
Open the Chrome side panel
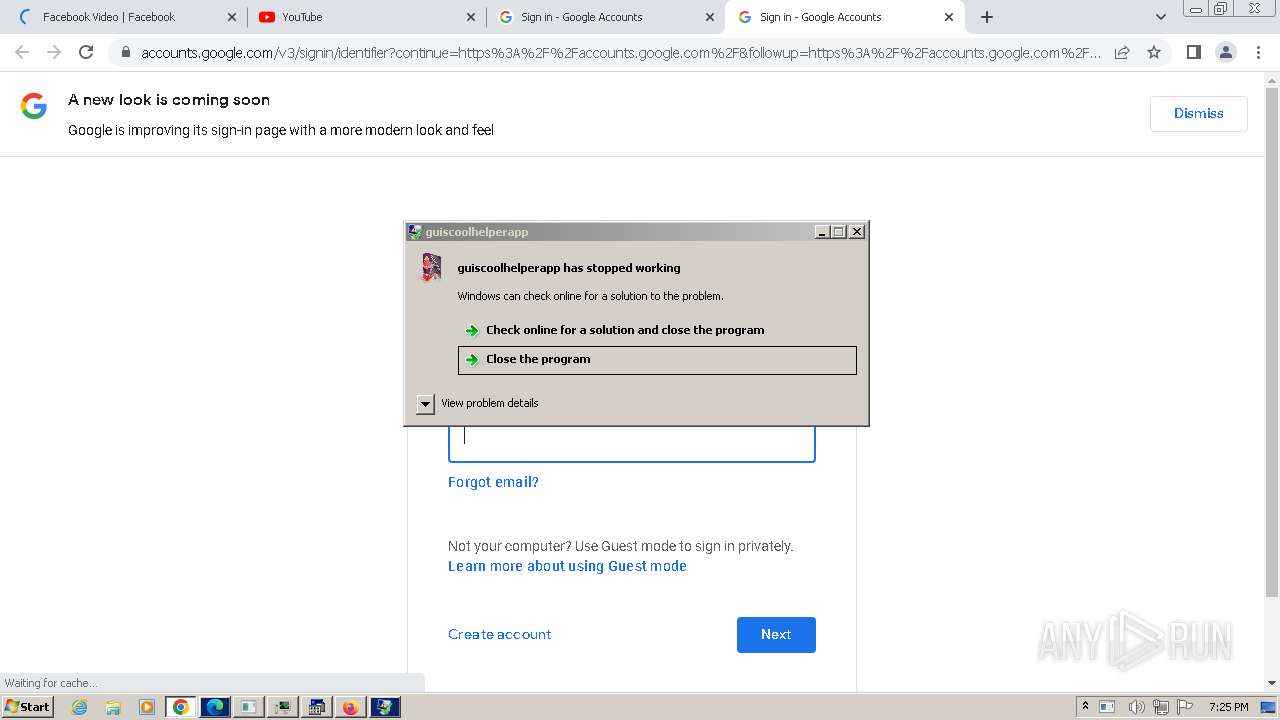pos(1193,52)
